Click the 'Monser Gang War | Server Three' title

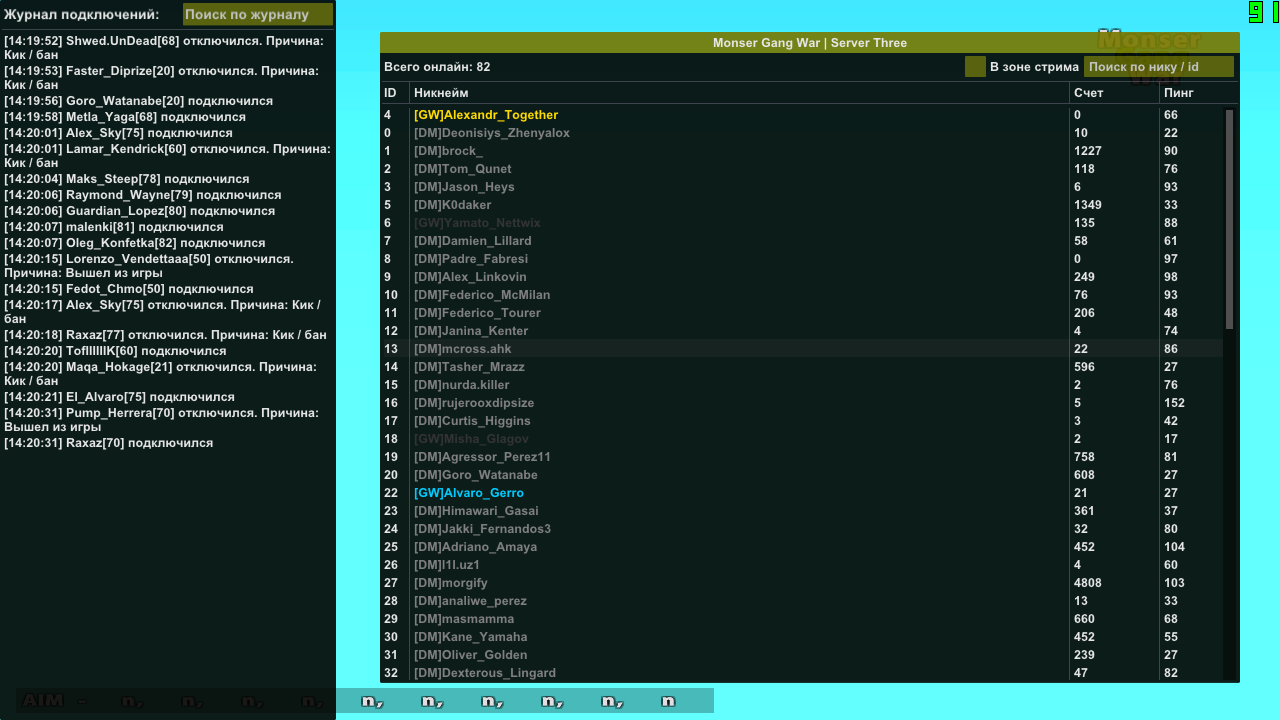coord(810,43)
